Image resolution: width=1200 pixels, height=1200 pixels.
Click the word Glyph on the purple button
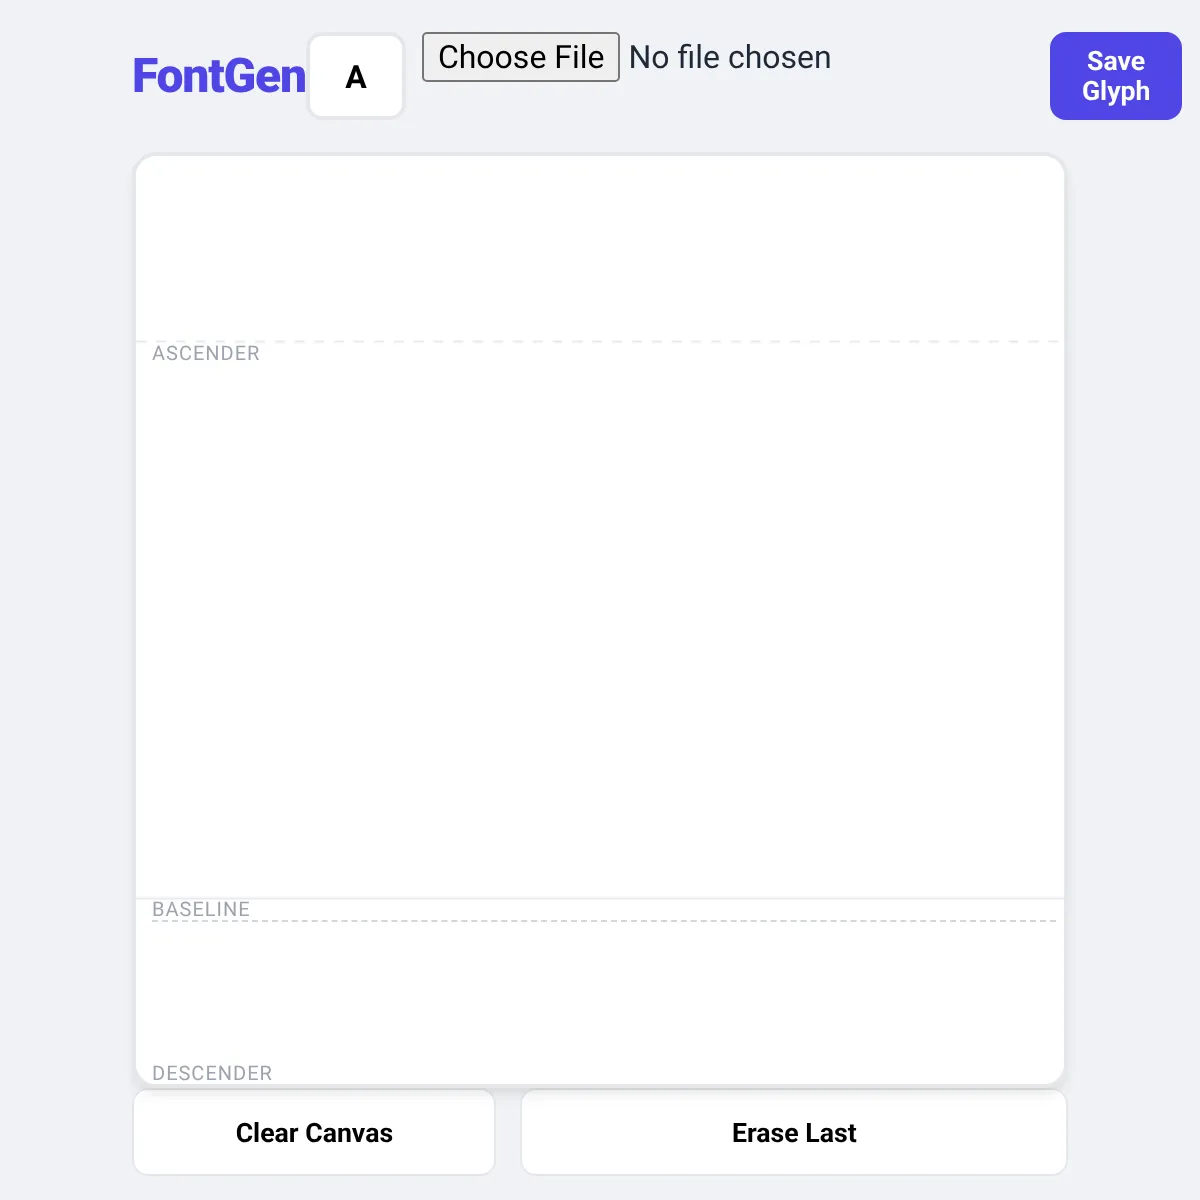click(x=1116, y=92)
